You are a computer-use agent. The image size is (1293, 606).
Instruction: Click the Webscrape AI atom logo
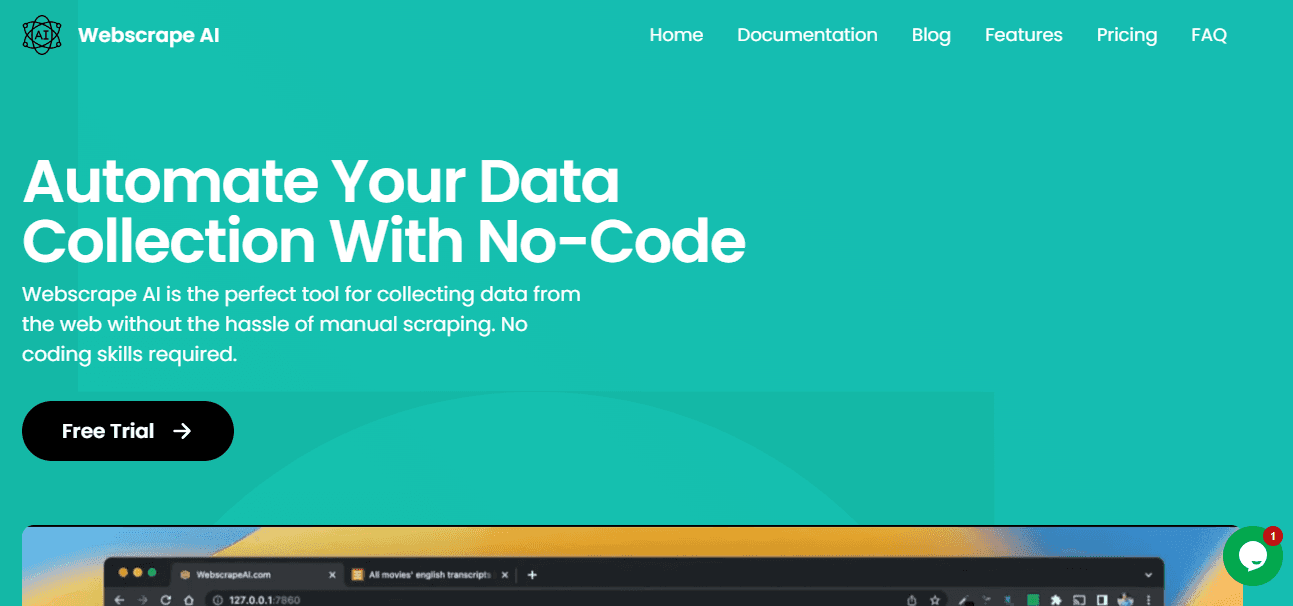[x=41, y=35]
